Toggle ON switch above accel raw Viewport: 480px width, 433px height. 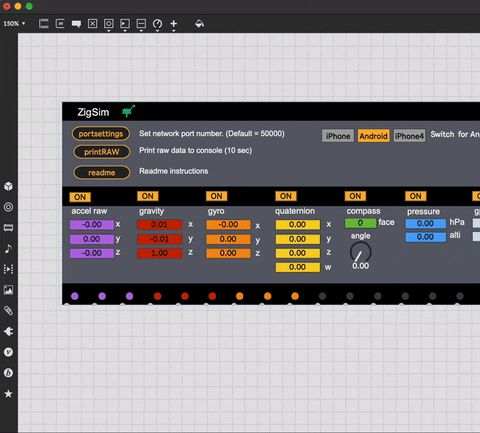[x=80, y=197]
